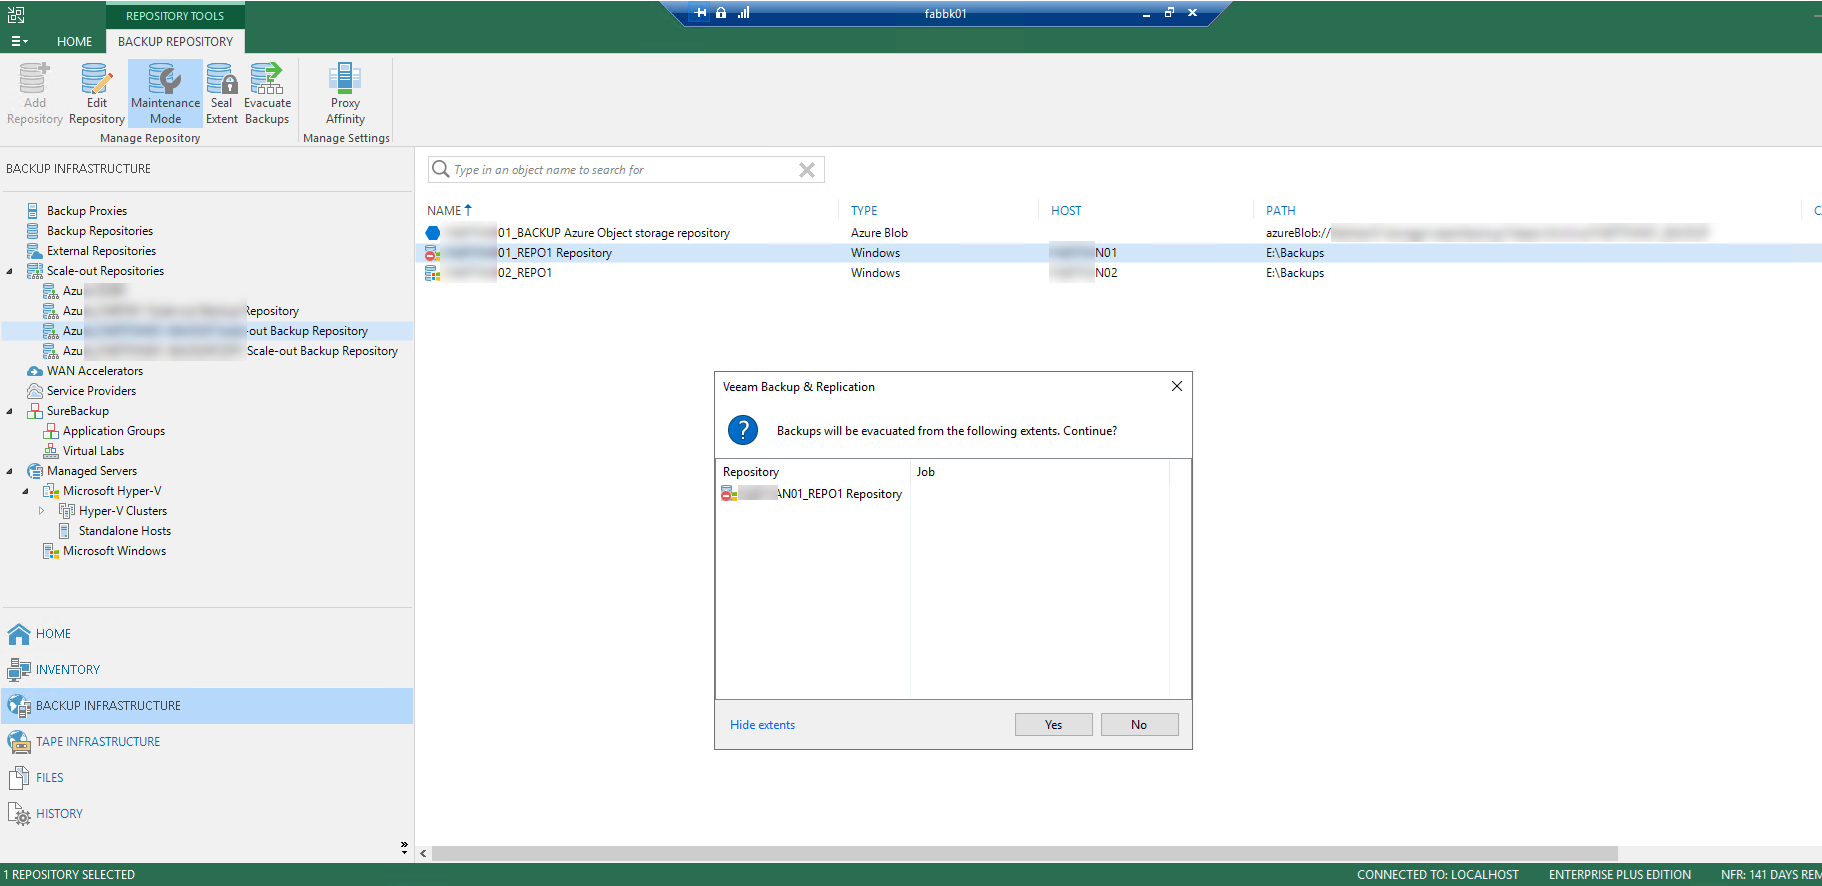This screenshot has height=886, width=1822.
Task: Open the INVENTORY navigation pane
Action: [207, 670]
